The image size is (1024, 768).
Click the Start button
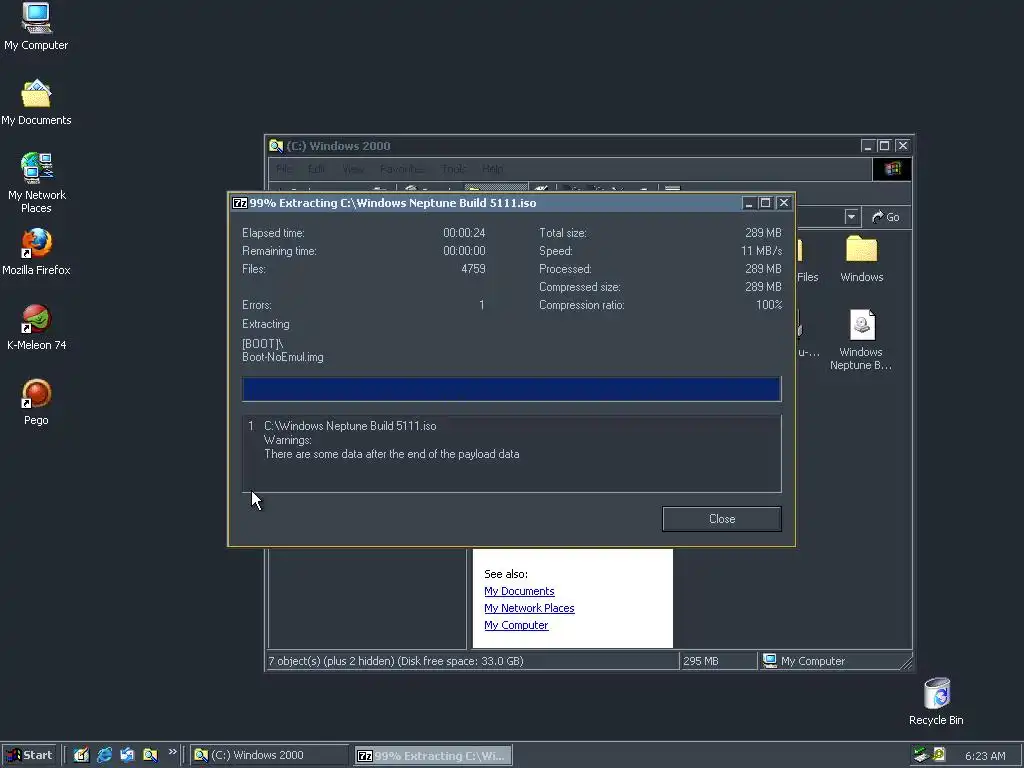click(30, 755)
